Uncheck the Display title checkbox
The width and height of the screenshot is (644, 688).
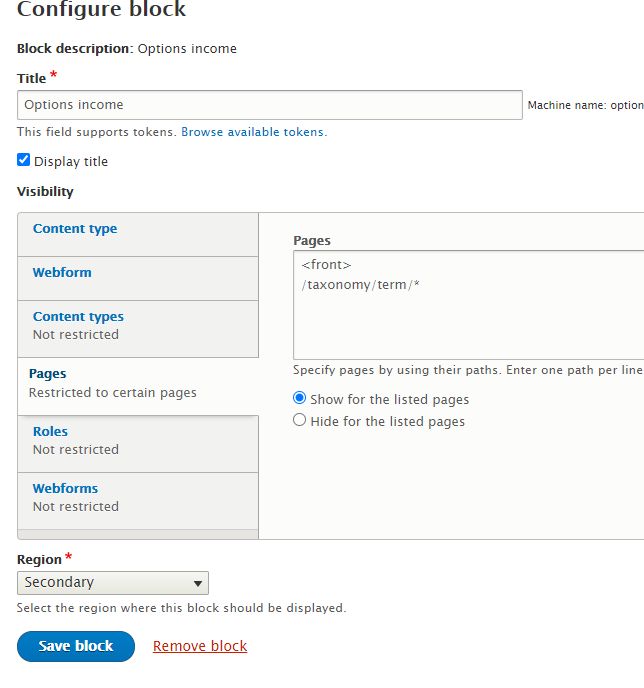click(24, 160)
